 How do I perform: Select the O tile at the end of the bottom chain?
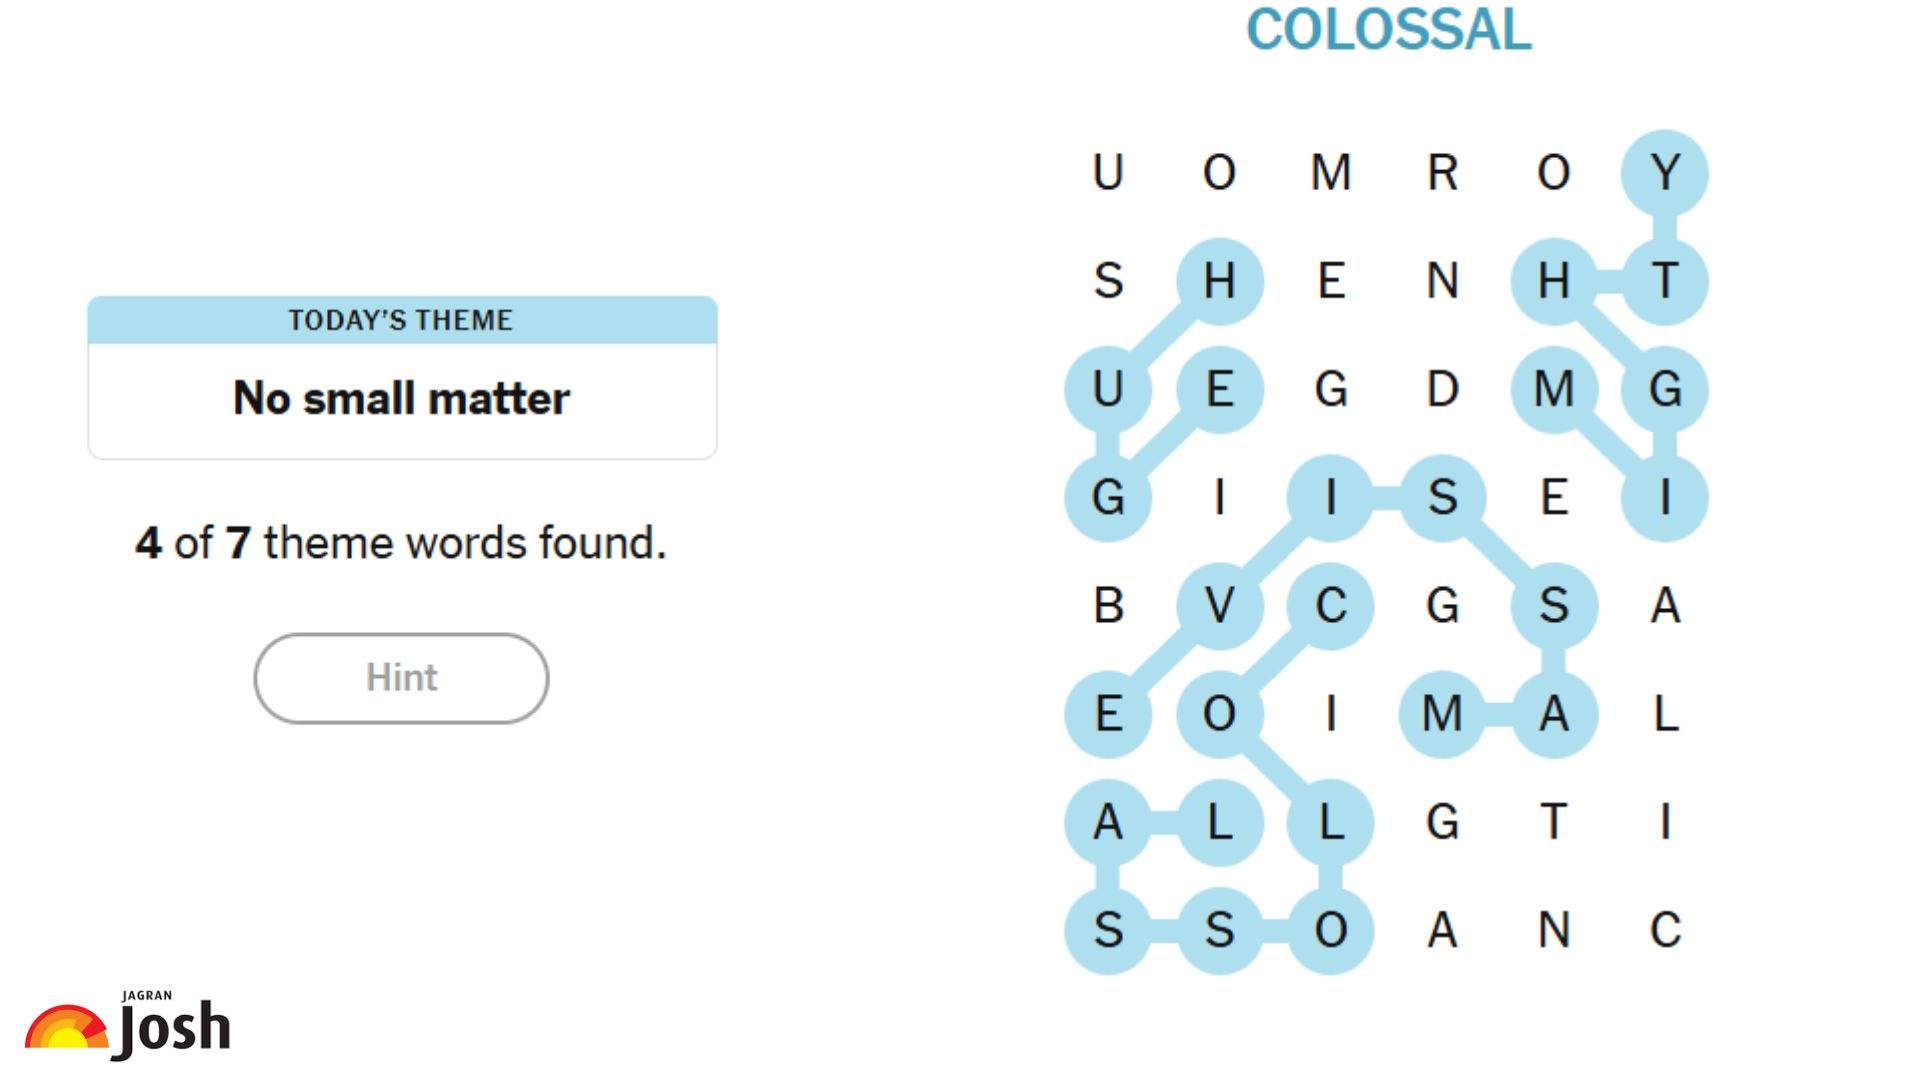1330,930
